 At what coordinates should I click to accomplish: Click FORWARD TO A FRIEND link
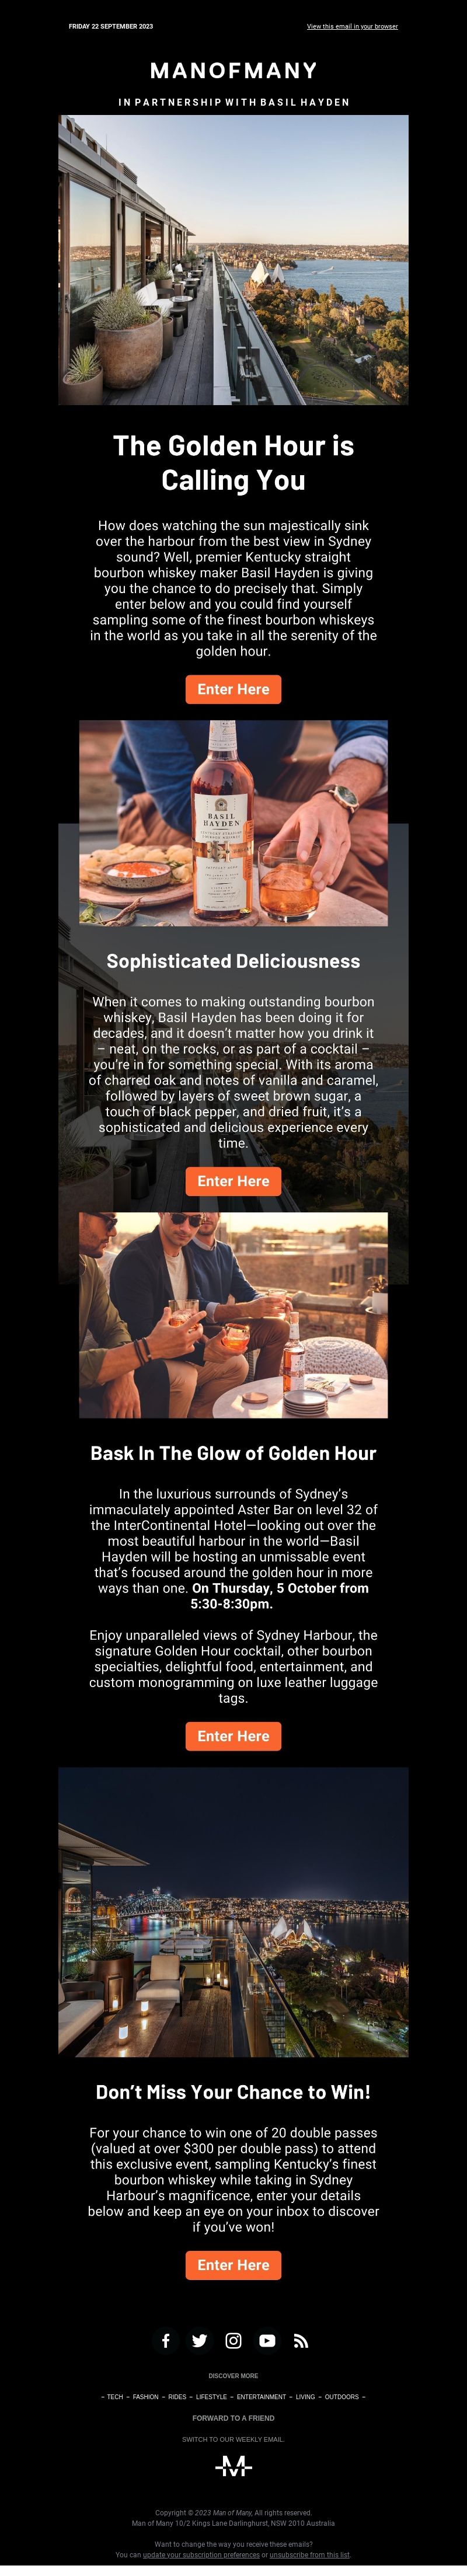point(233,2418)
